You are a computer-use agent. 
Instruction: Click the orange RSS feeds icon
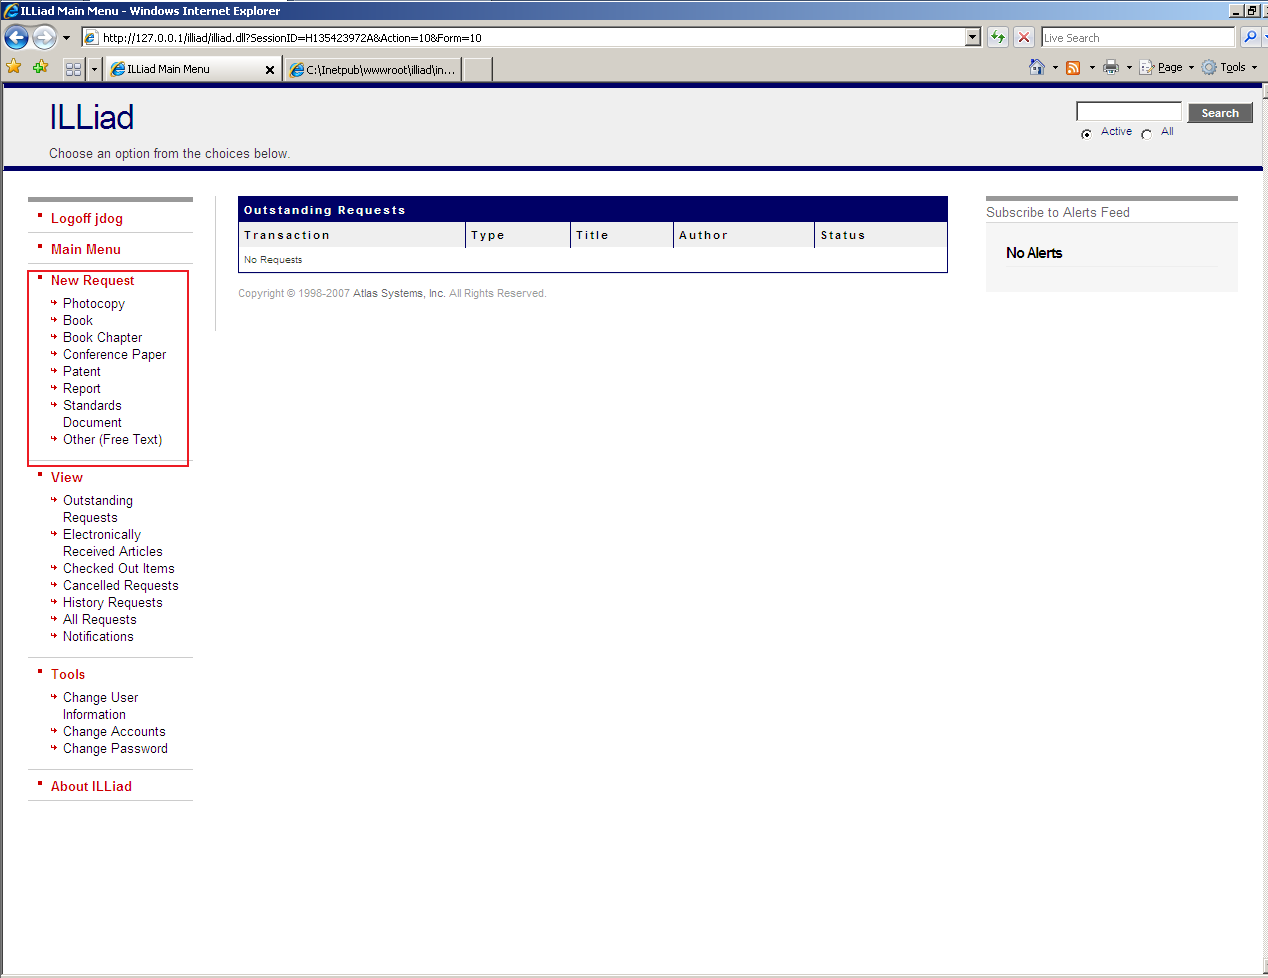(x=1073, y=68)
